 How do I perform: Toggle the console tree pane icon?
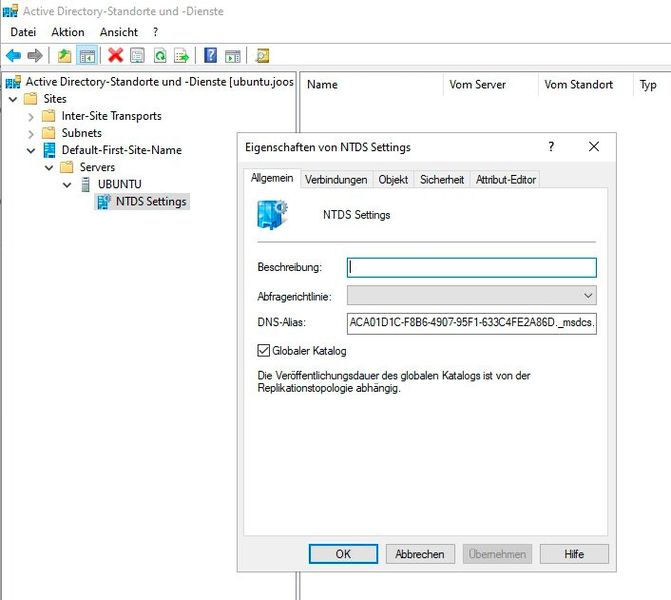pos(87,56)
